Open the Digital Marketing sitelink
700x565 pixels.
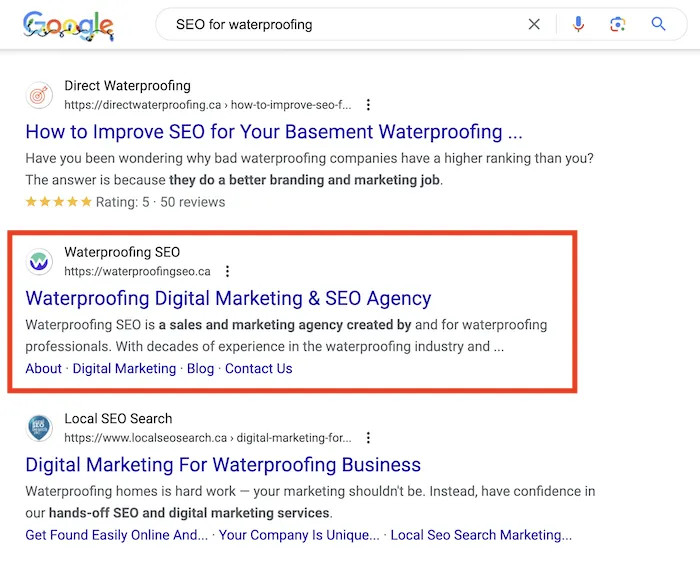[124, 368]
